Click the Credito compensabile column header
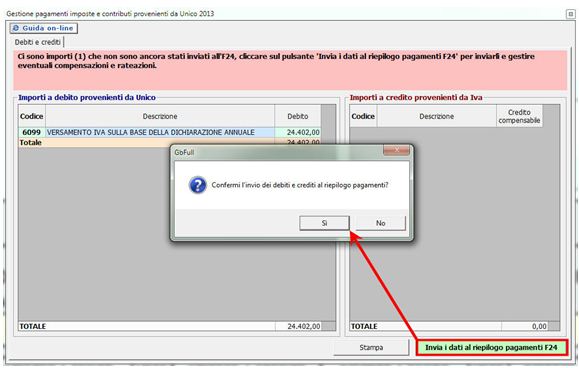The width and height of the screenshot is (579, 368). click(x=519, y=116)
